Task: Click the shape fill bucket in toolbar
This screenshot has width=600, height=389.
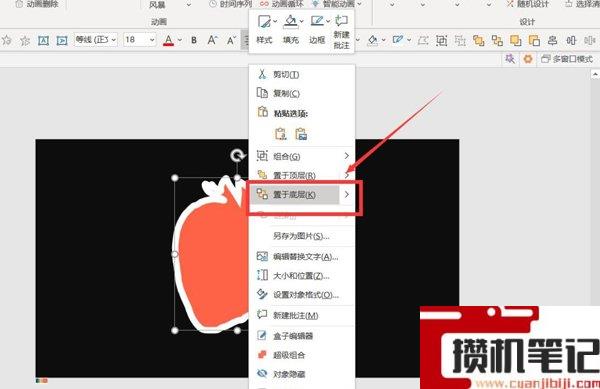Action: pos(372,40)
